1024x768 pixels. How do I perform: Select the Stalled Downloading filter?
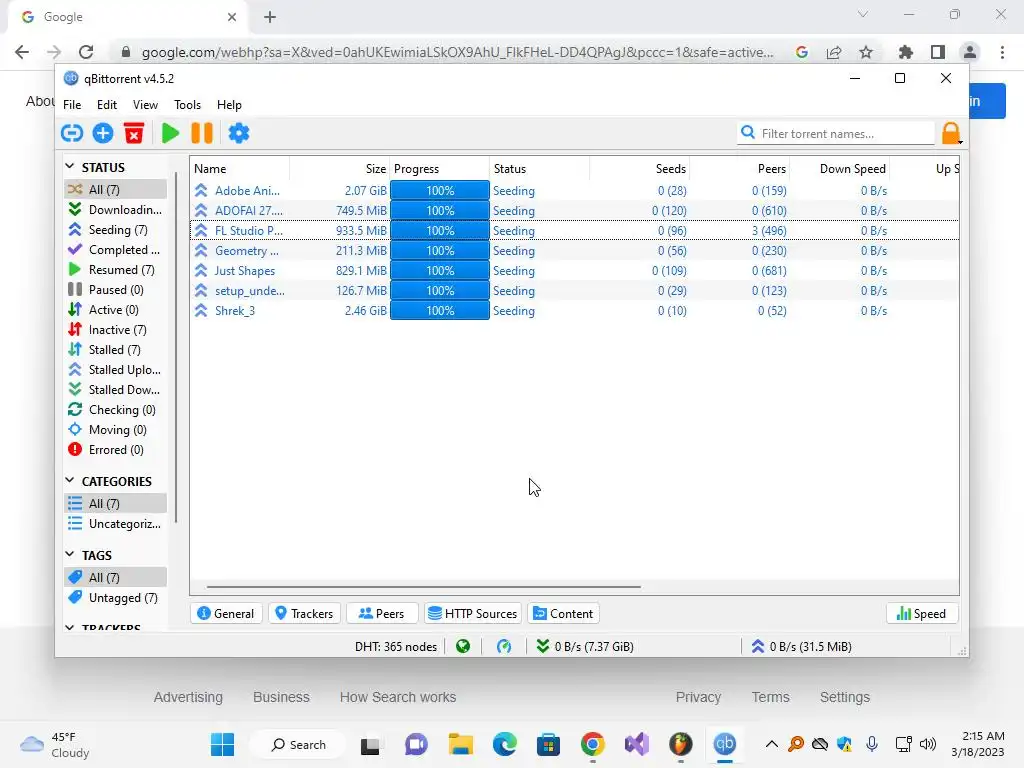[x=115, y=390]
